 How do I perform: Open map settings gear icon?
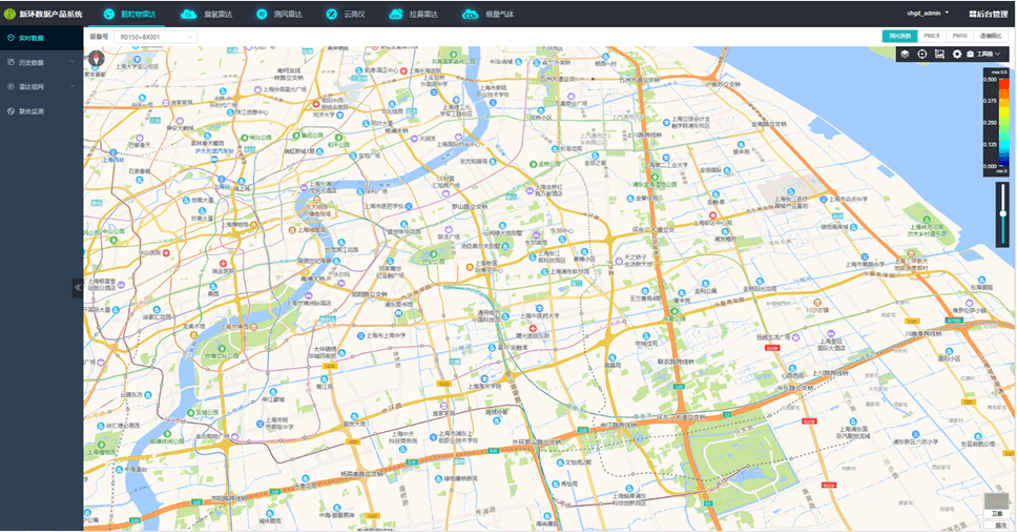pos(957,54)
